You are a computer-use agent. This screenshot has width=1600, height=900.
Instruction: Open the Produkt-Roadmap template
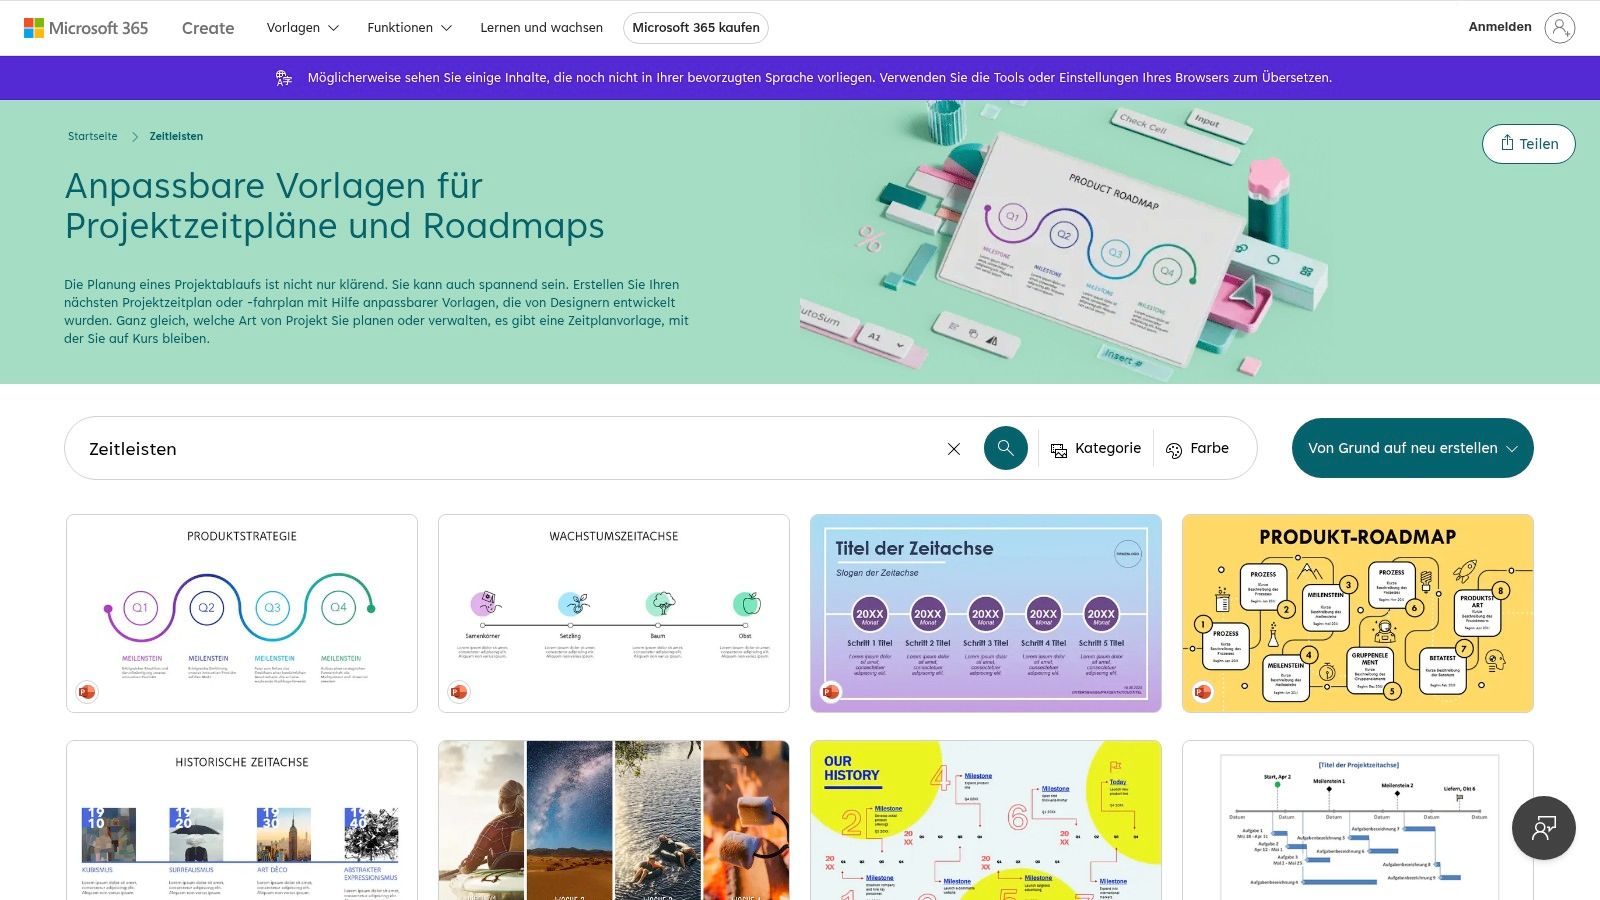click(1358, 614)
